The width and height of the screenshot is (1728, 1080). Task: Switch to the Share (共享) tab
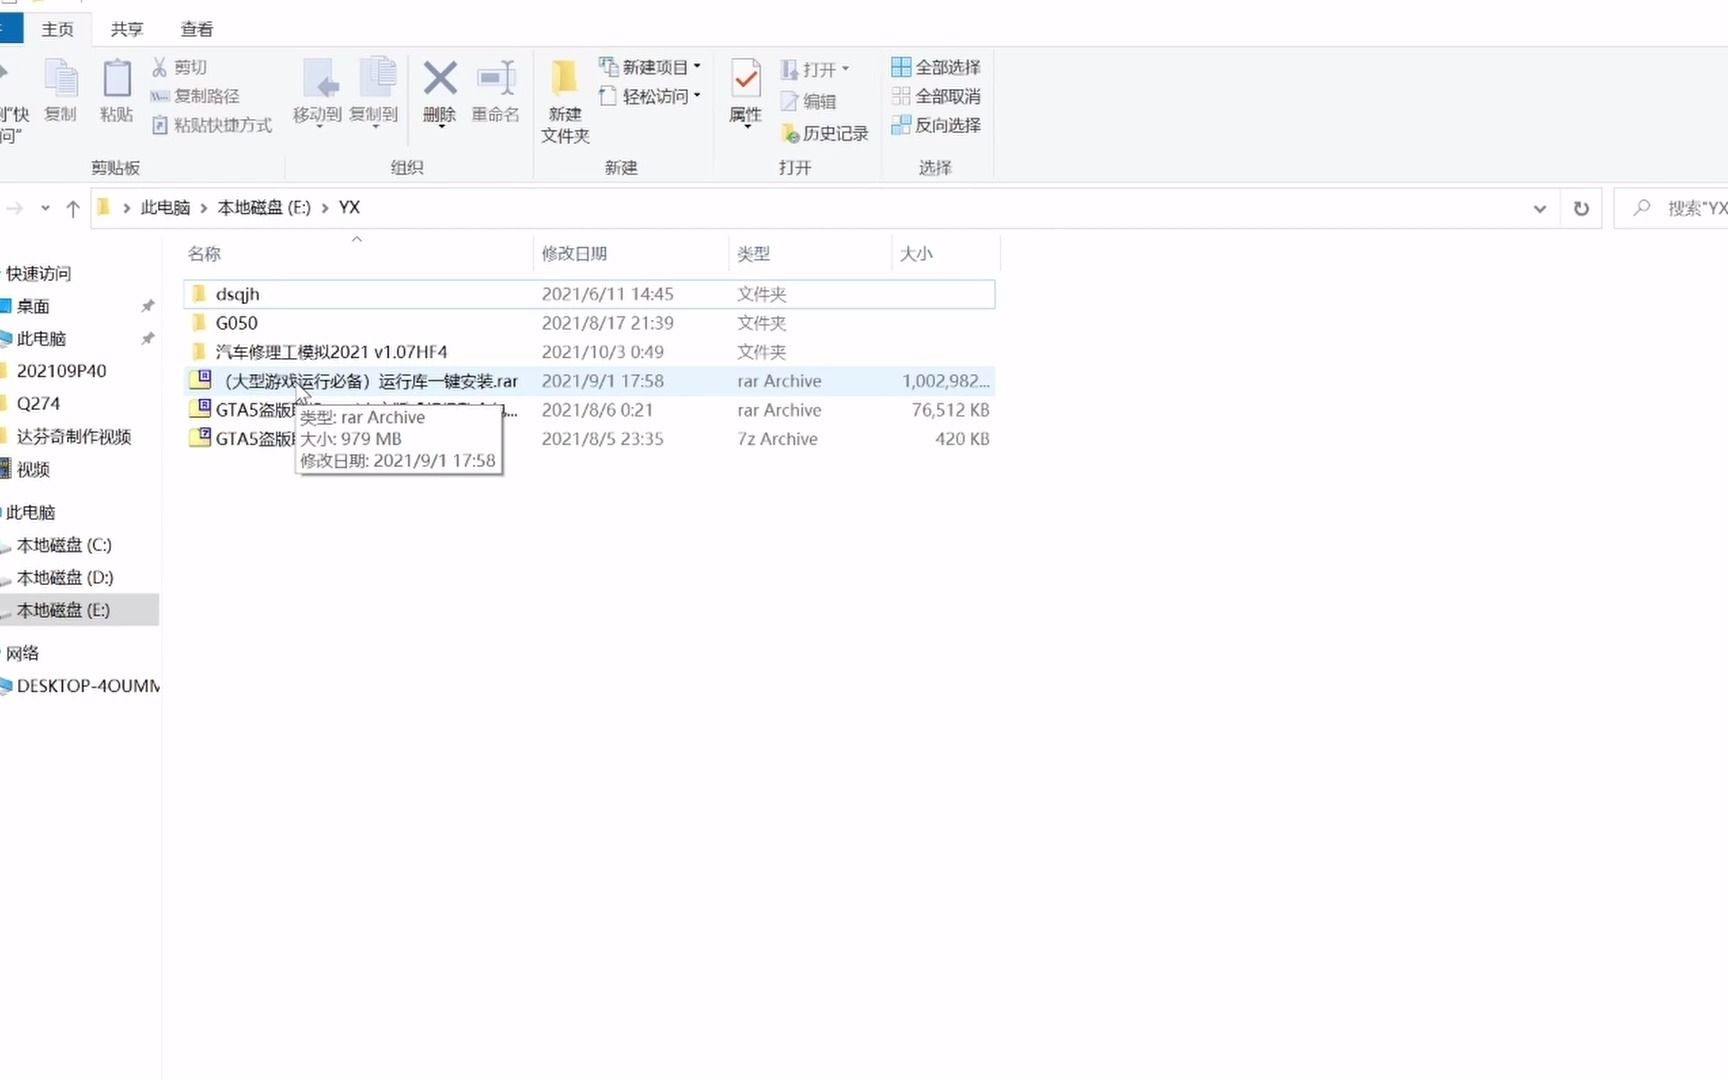coord(127,29)
